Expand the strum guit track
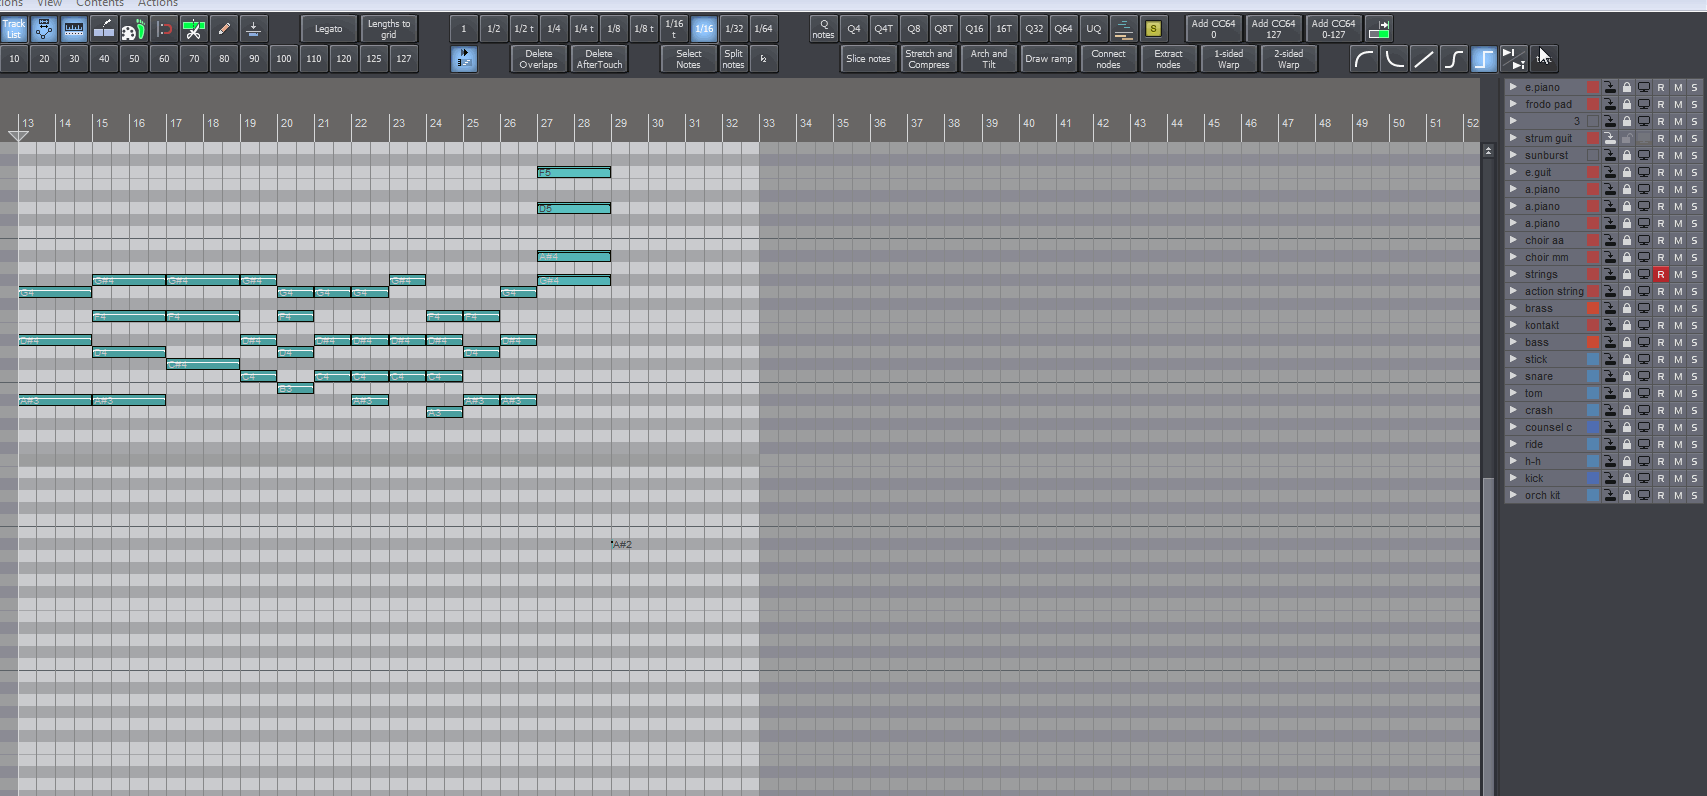 1513,138
